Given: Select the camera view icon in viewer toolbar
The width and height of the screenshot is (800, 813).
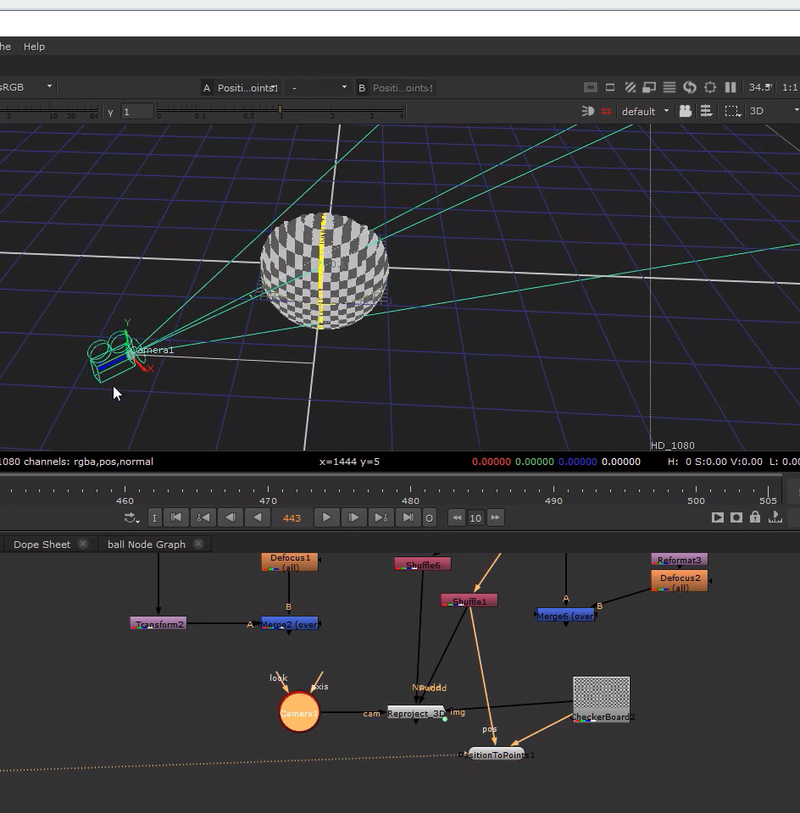Looking at the screenshot, I should (686, 112).
